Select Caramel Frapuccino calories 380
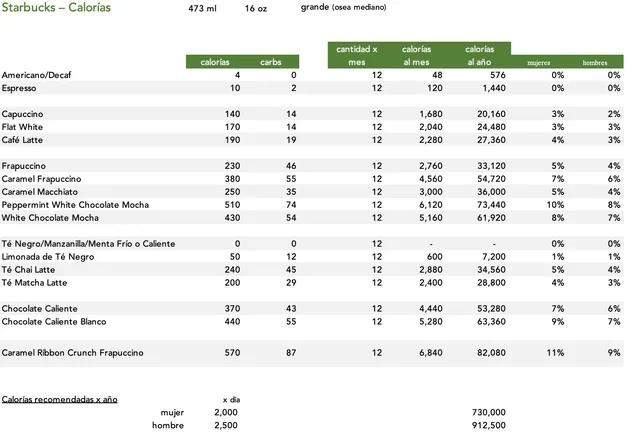The image size is (640, 438). click(x=232, y=179)
